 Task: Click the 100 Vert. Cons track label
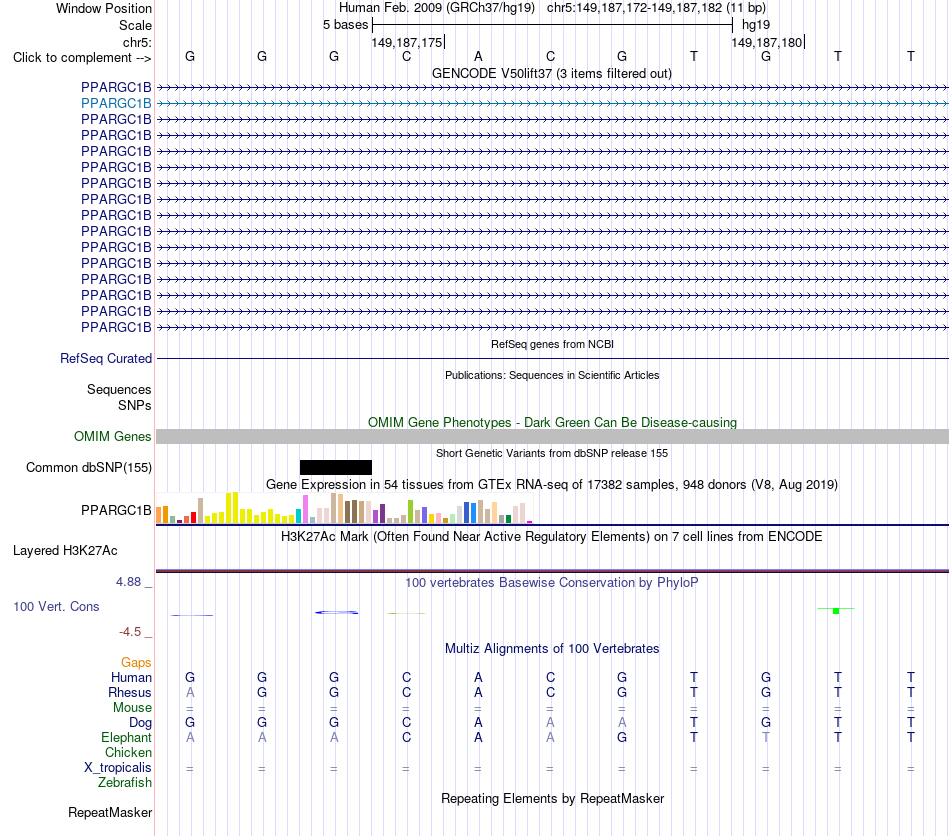coord(56,606)
